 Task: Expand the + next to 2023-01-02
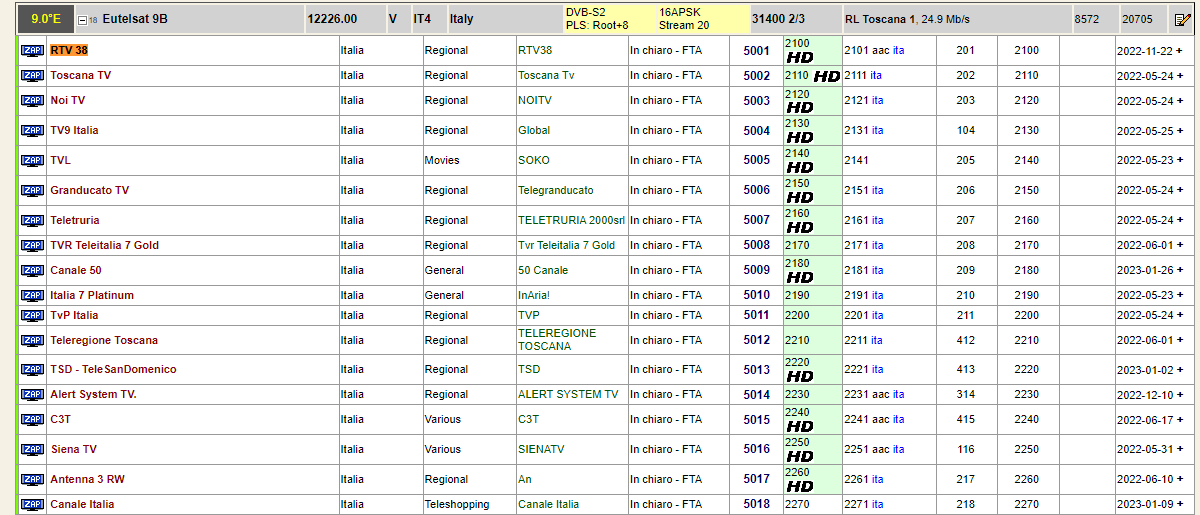(1178, 369)
